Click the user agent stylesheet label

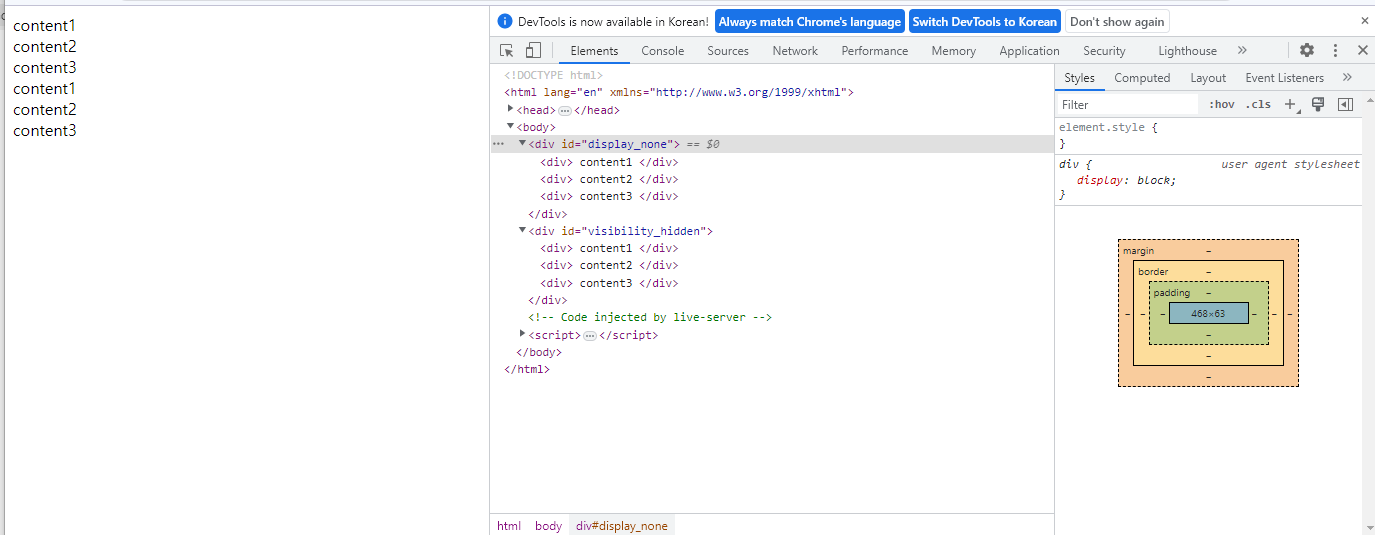pyautogui.click(x=1290, y=164)
